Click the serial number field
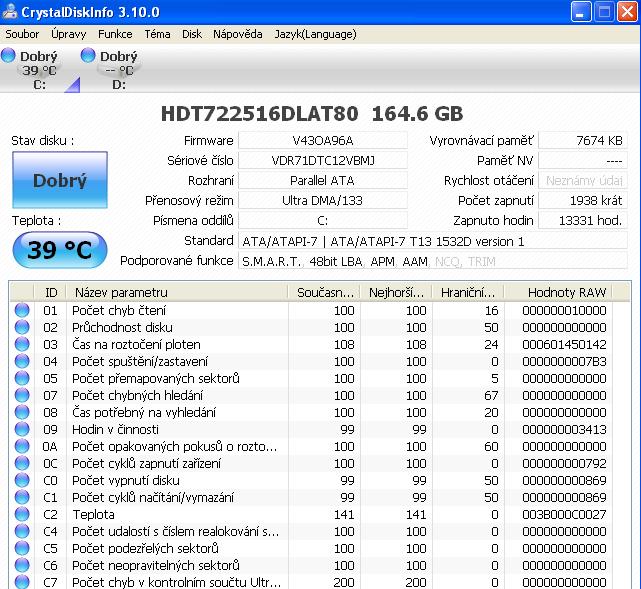Viewport: 641px width, 589px height. tap(323, 161)
